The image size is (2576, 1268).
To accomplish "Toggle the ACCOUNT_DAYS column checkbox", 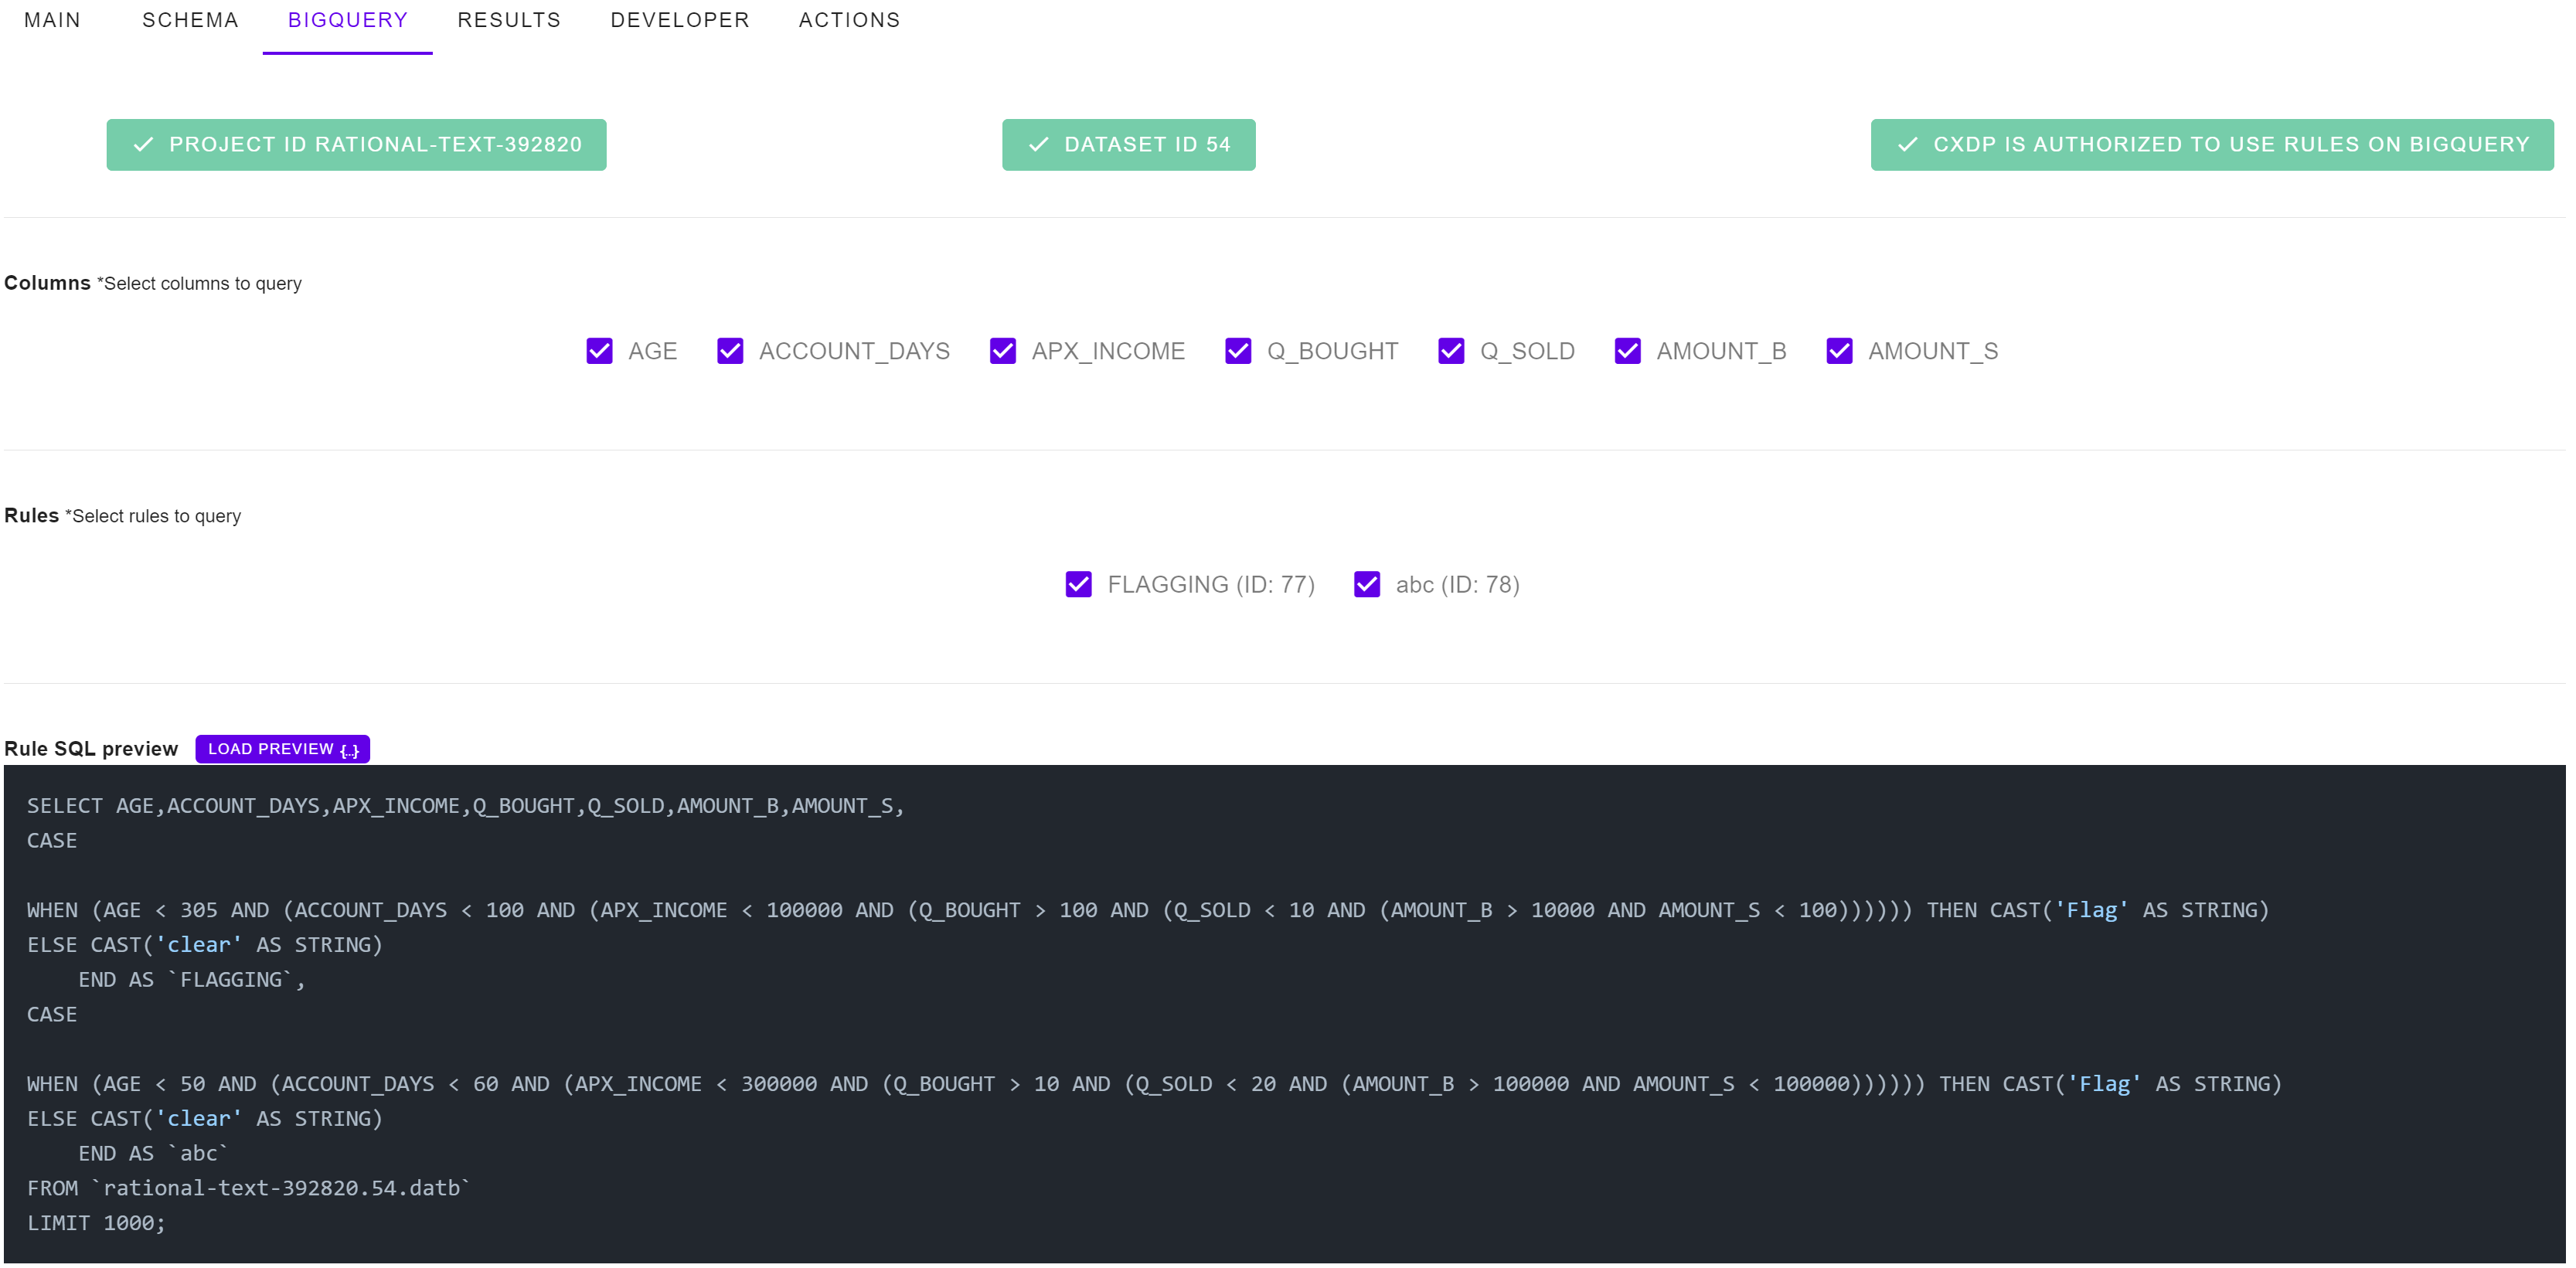I will (730, 351).
